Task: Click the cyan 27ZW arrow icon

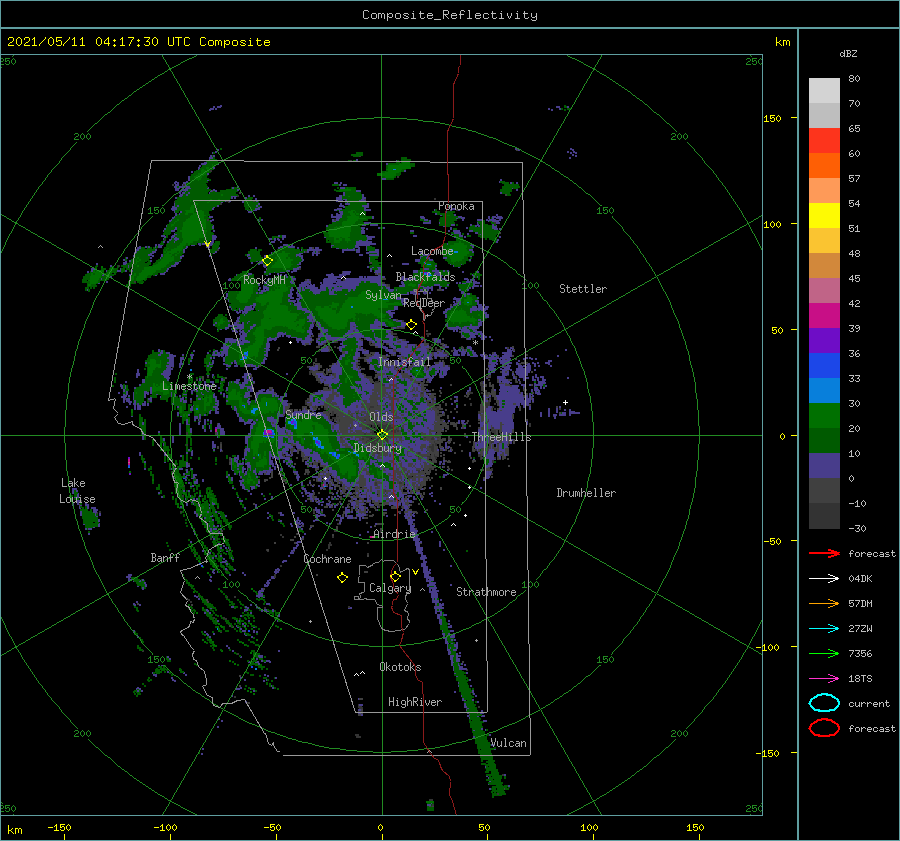Action: 824,629
